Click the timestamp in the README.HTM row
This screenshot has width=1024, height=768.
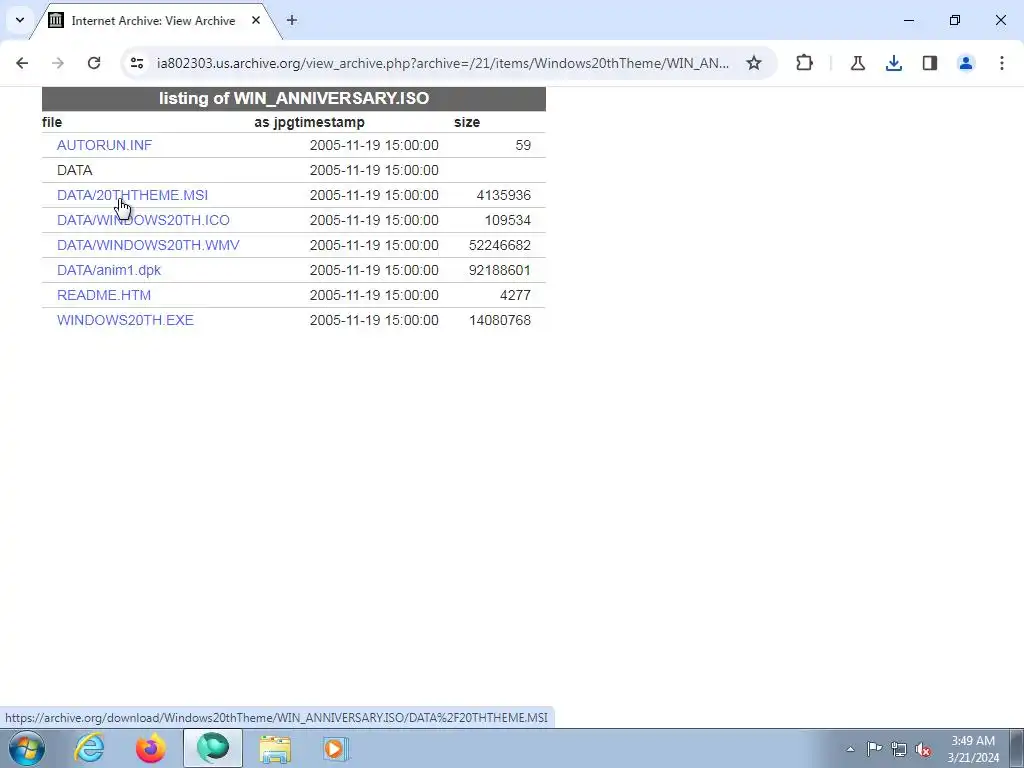coord(374,295)
